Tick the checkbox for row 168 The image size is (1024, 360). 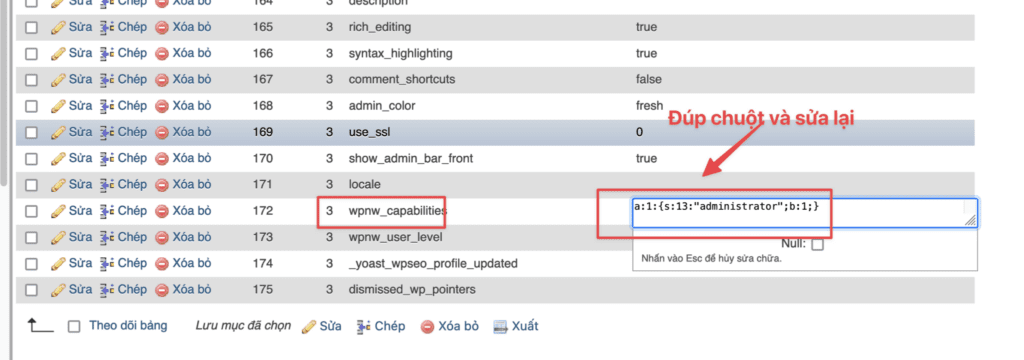click(x=31, y=106)
